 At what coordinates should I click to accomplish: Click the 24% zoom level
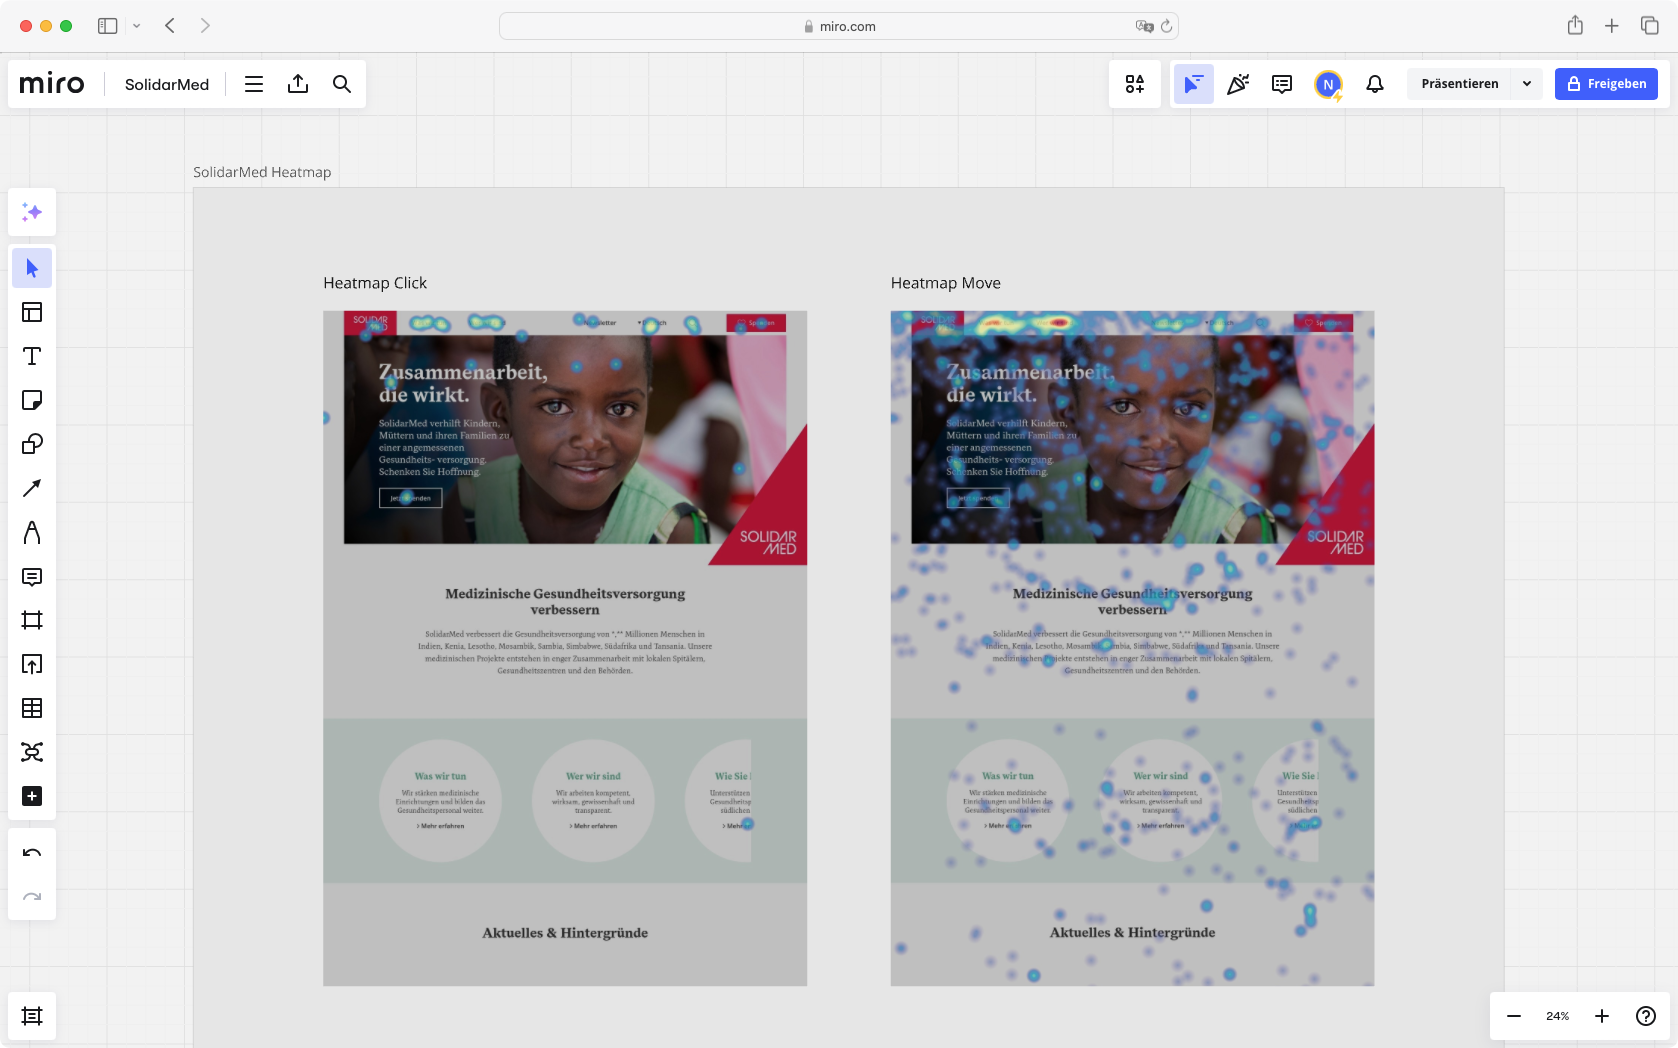[x=1558, y=1016]
